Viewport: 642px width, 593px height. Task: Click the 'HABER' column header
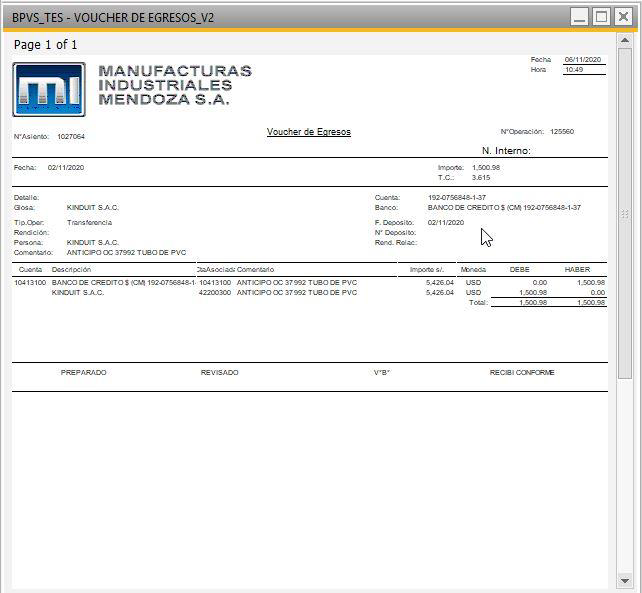pyautogui.click(x=577, y=269)
